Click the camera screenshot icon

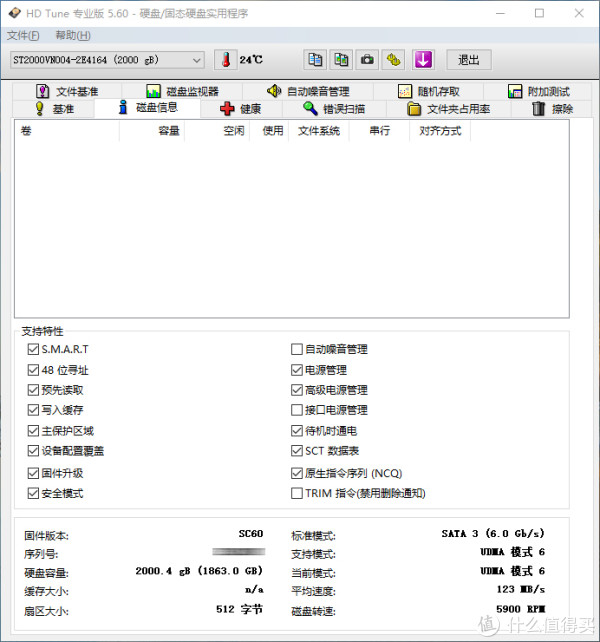click(x=367, y=60)
